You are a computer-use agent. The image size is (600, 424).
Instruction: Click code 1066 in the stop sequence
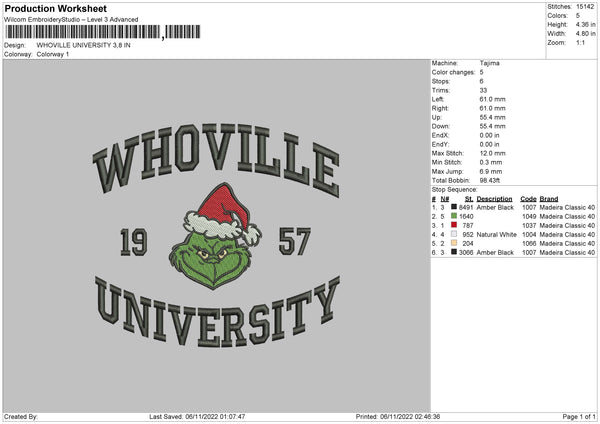point(529,244)
